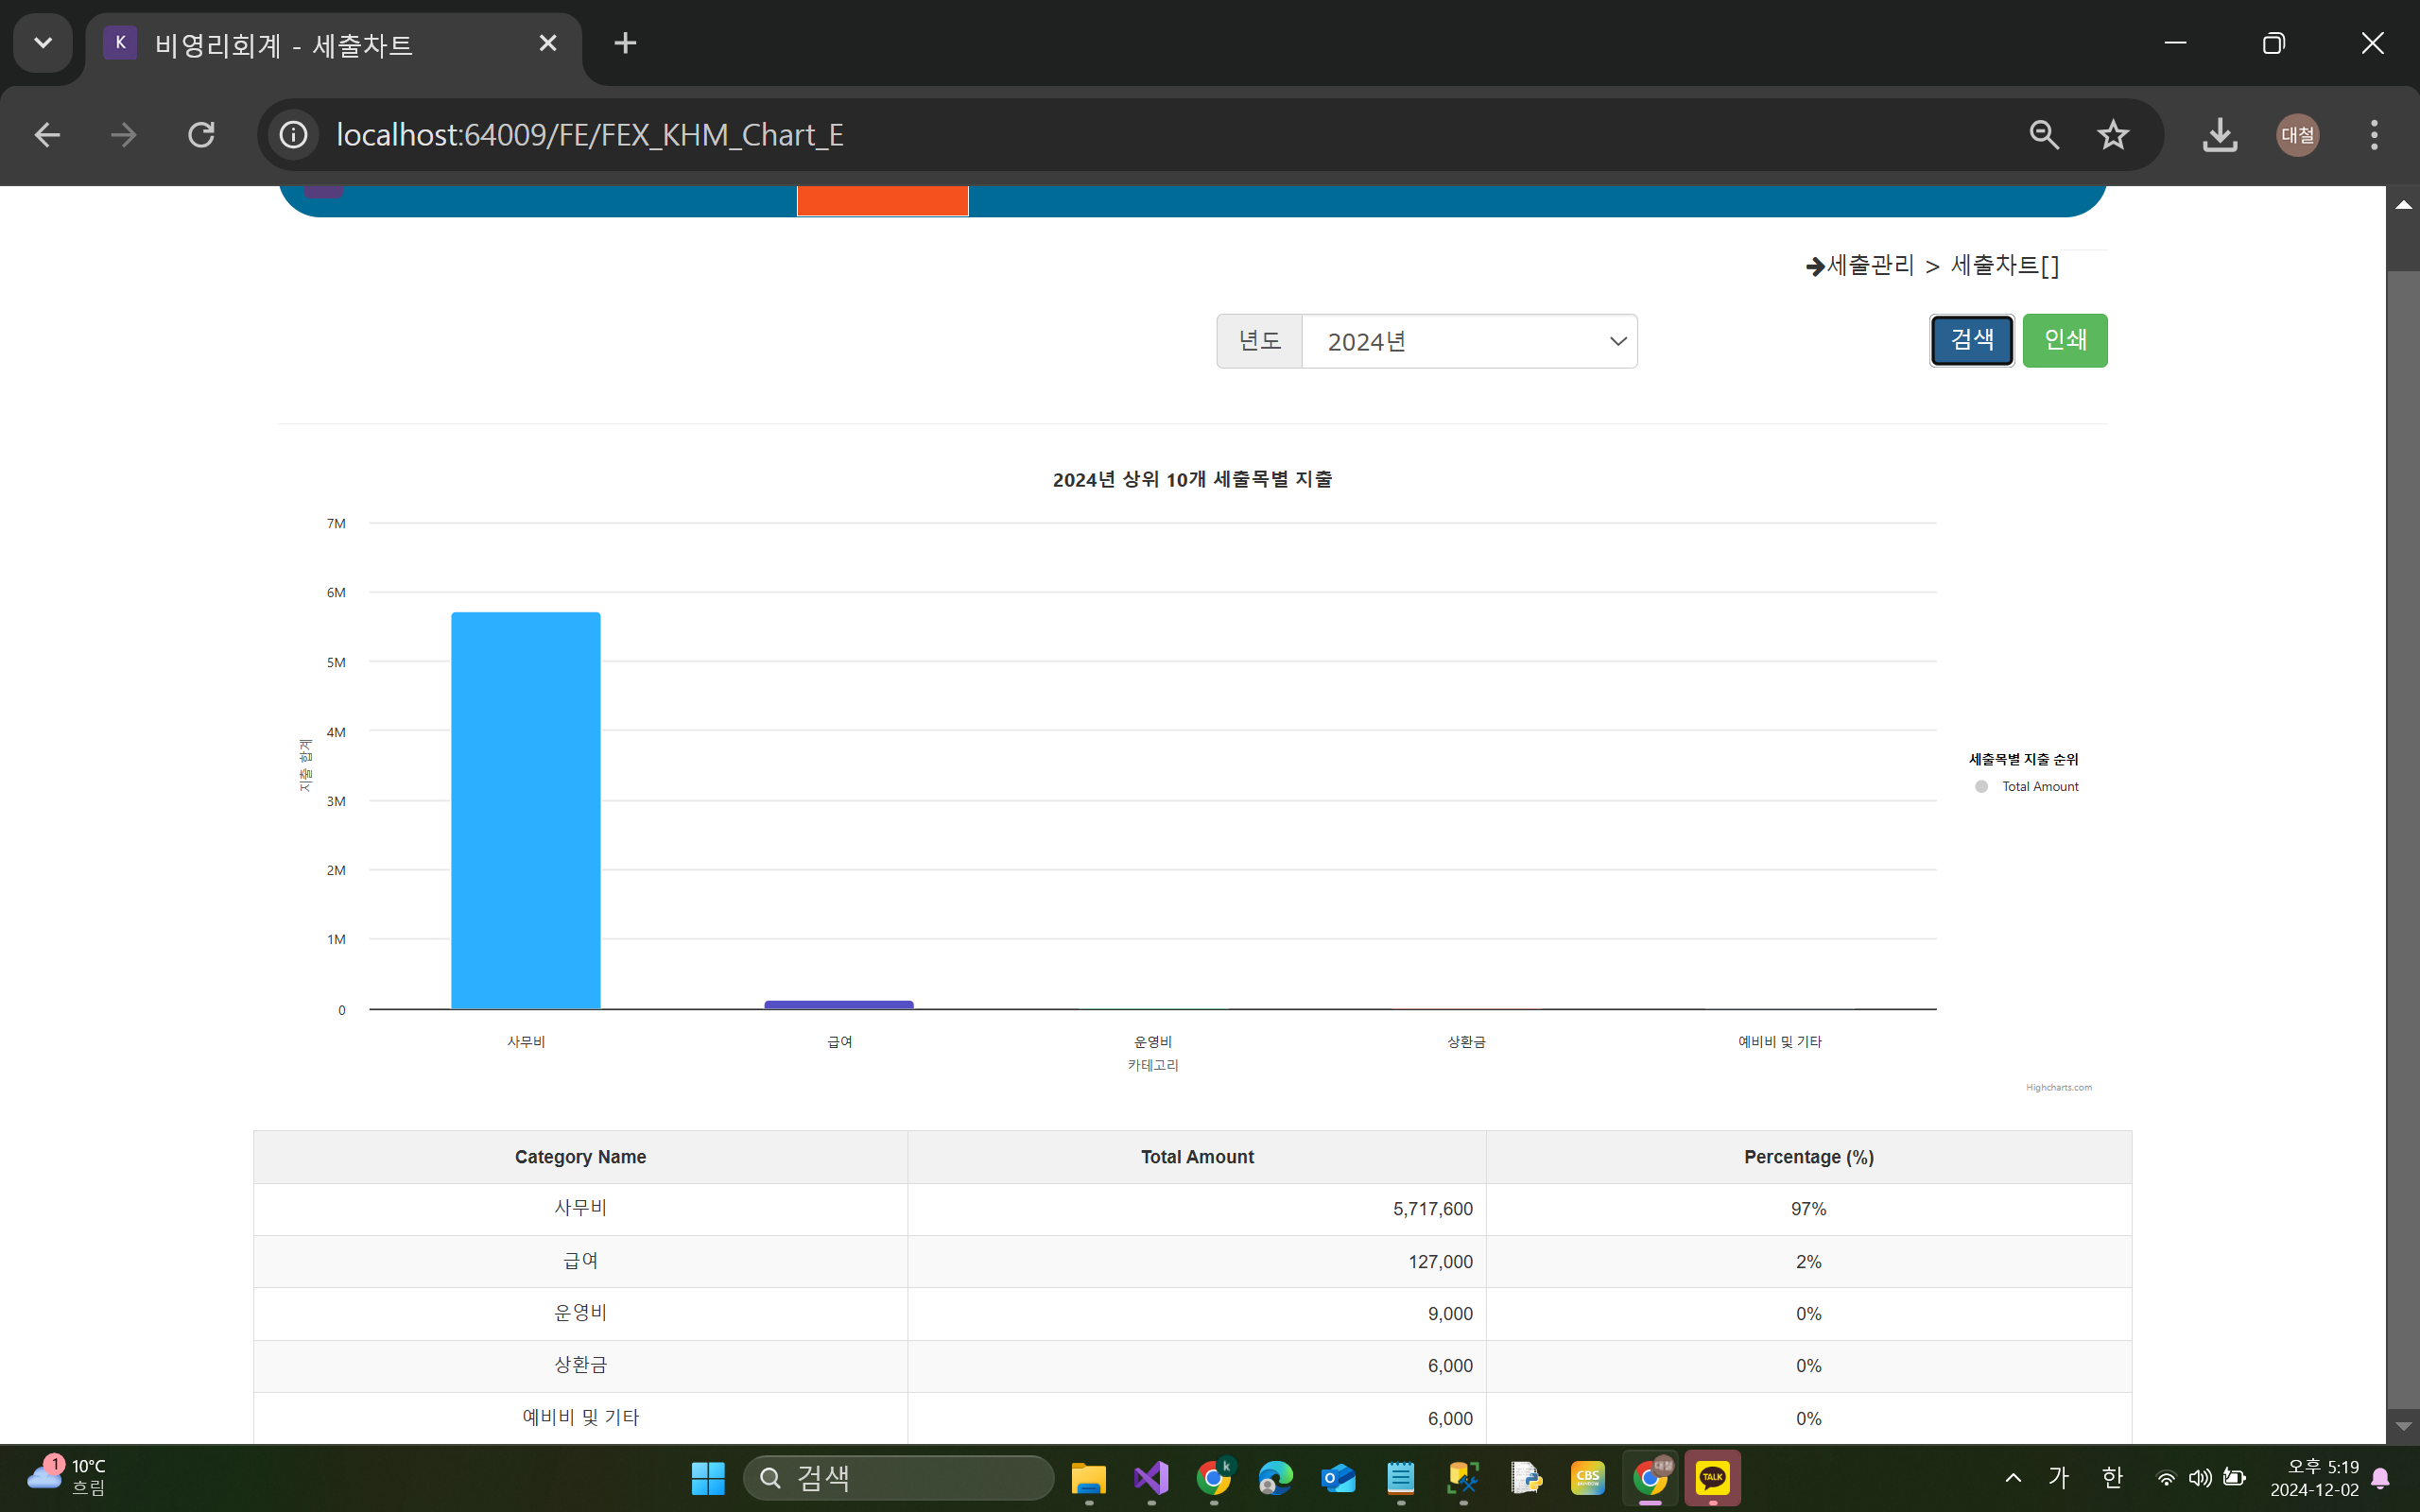Click 상환금 in the table
This screenshot has height=1512, width=2420.
[580, 1365]
